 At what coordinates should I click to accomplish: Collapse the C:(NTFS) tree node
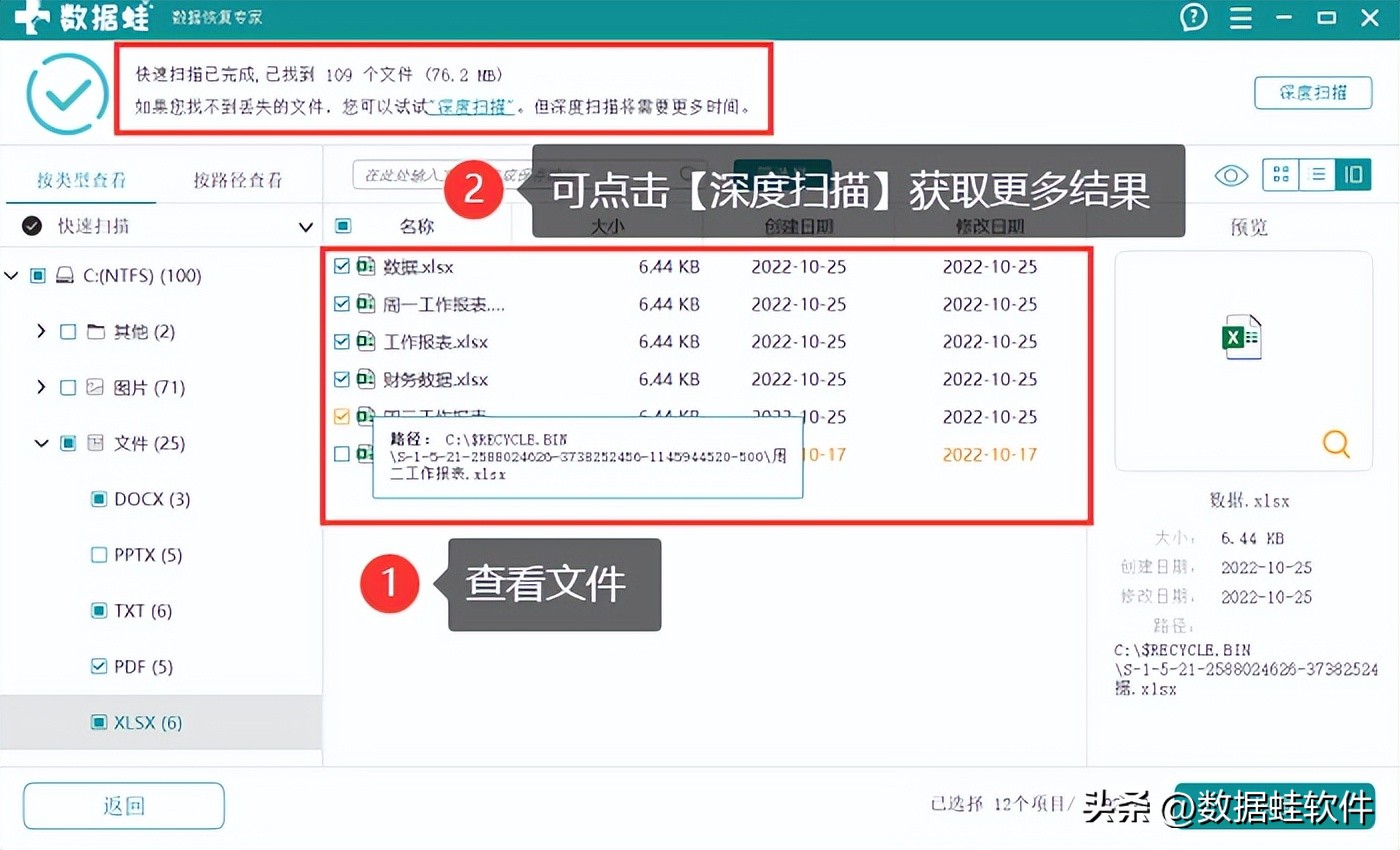[11, 275]
